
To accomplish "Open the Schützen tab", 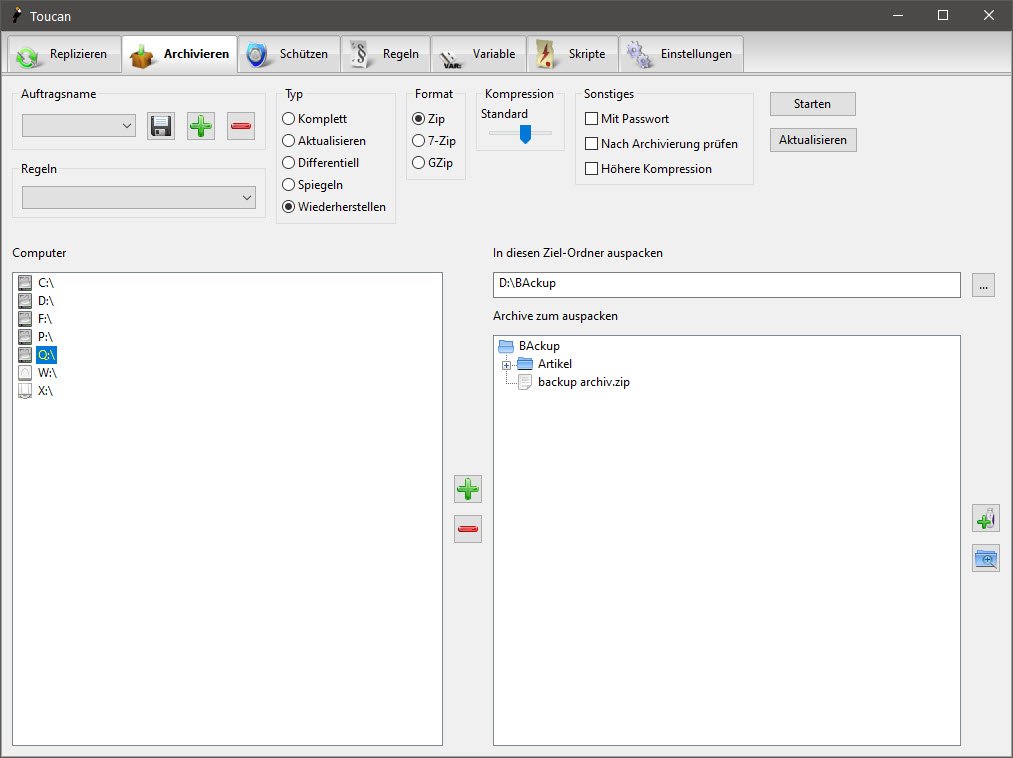I will [289, 54].
